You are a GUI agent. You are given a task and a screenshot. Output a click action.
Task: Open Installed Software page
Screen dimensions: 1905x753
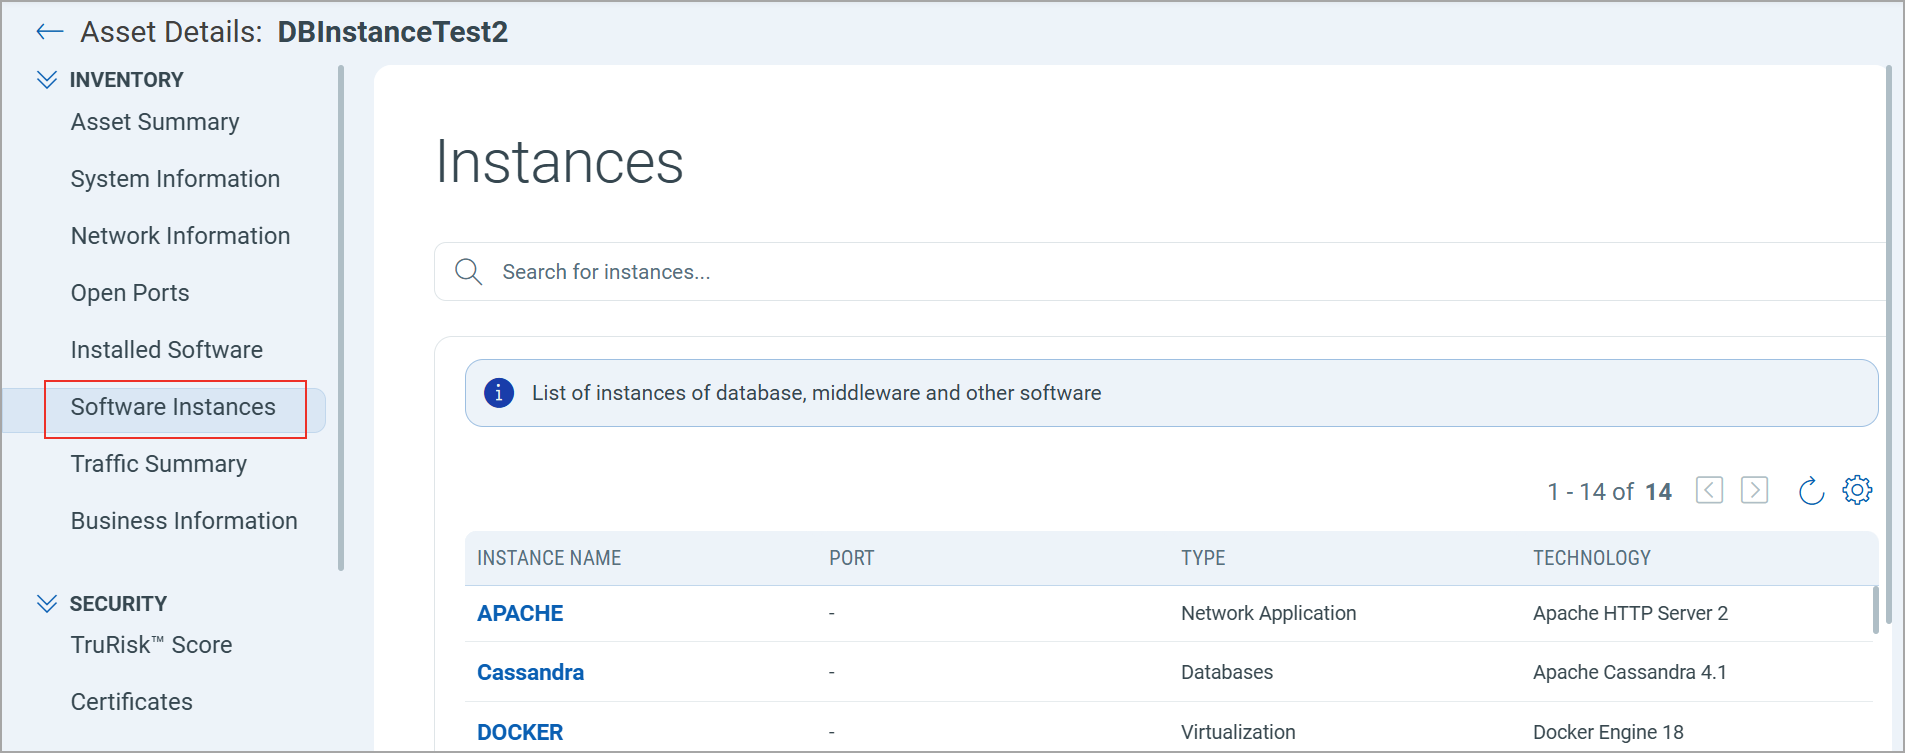pyautogui.click(x=167, y=350)
